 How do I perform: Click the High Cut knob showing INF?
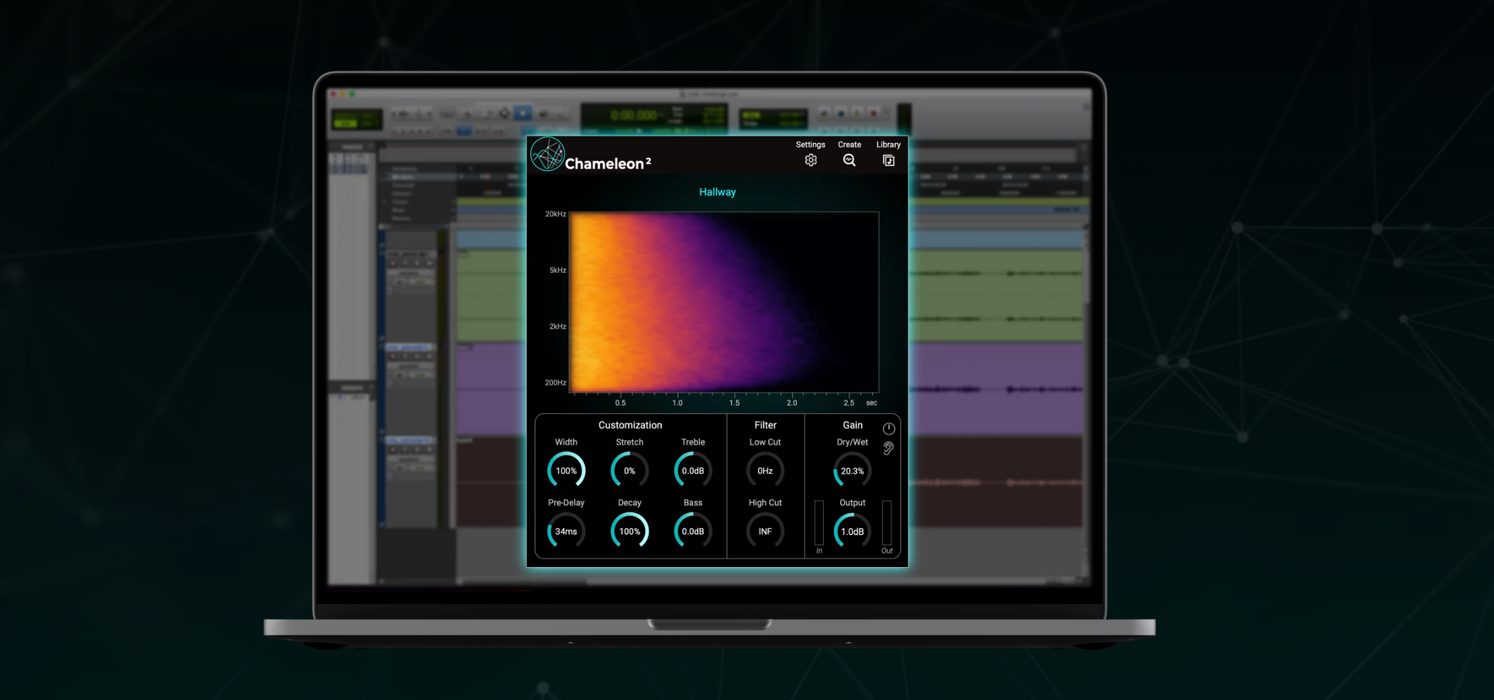[765, 531]
